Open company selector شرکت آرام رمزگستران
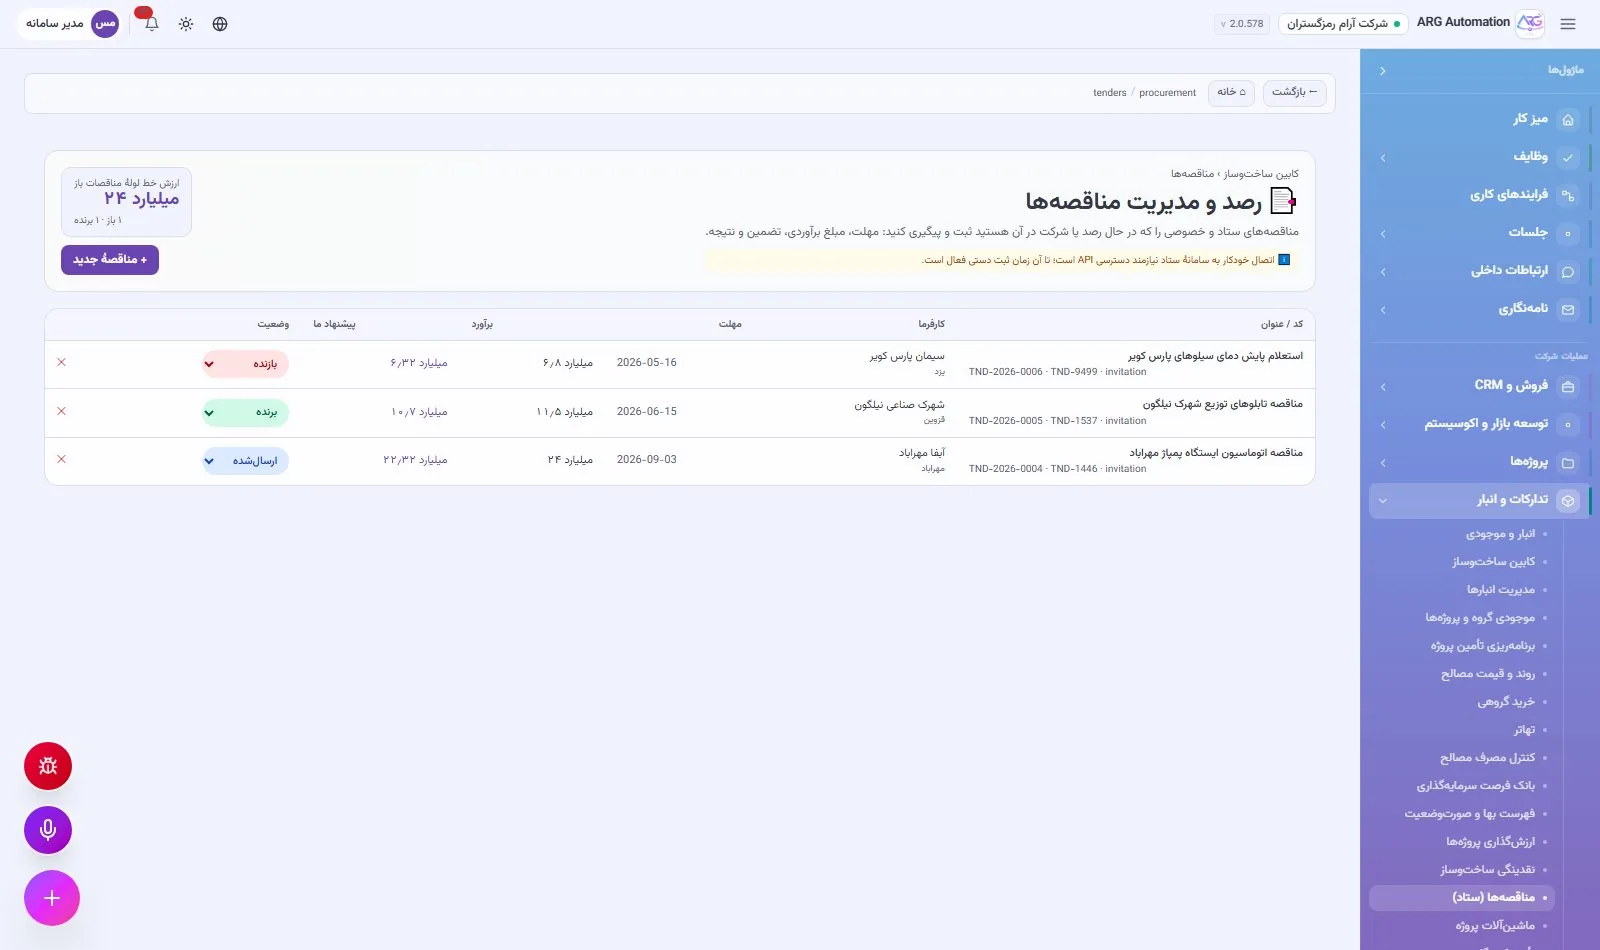The image size is (1600, 950). [1343, 24]
